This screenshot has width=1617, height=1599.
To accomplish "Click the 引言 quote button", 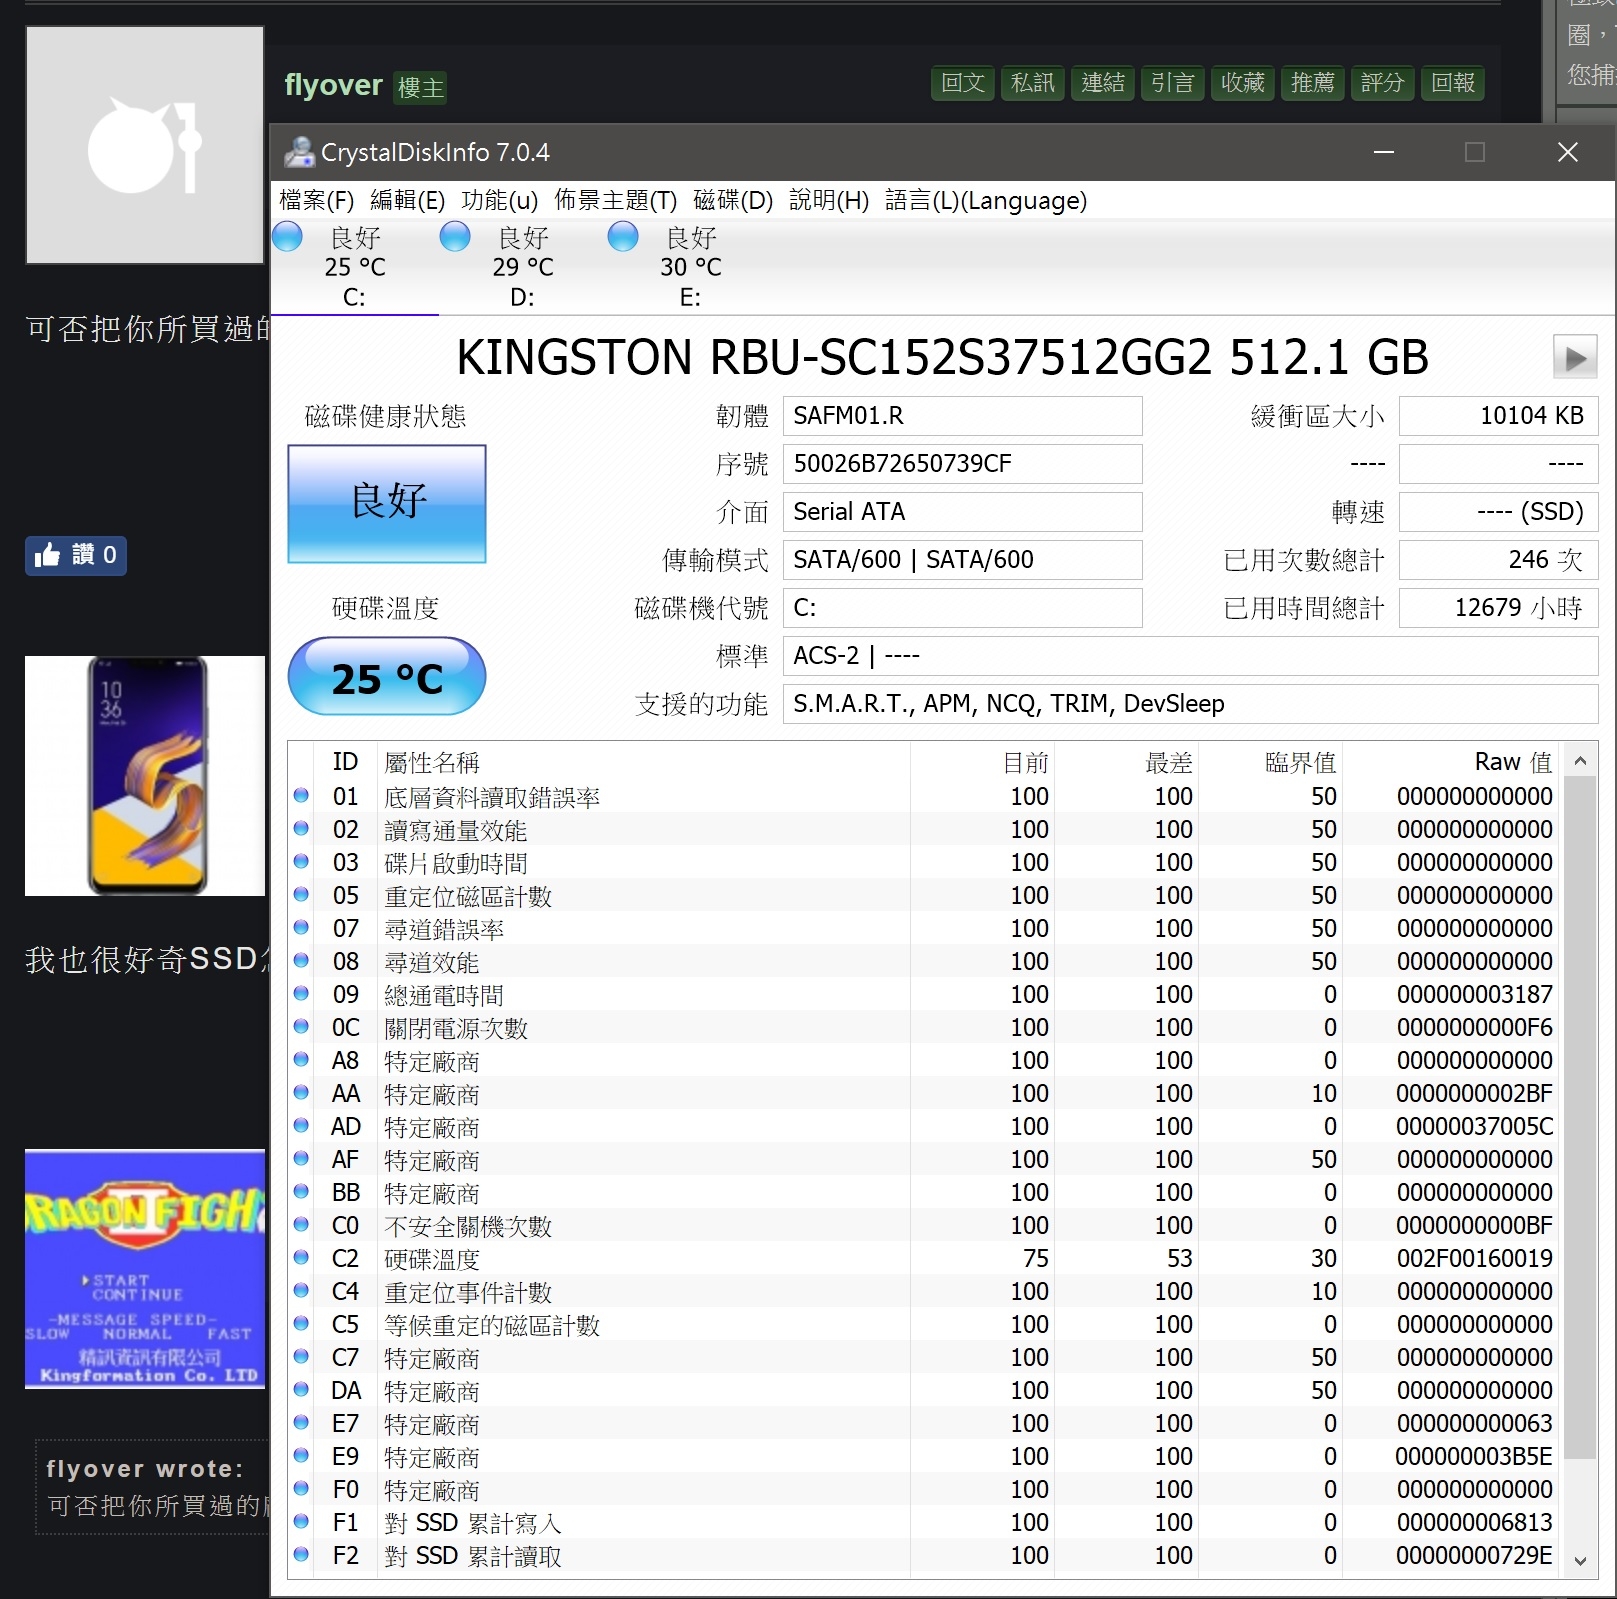I will 1173,83.
